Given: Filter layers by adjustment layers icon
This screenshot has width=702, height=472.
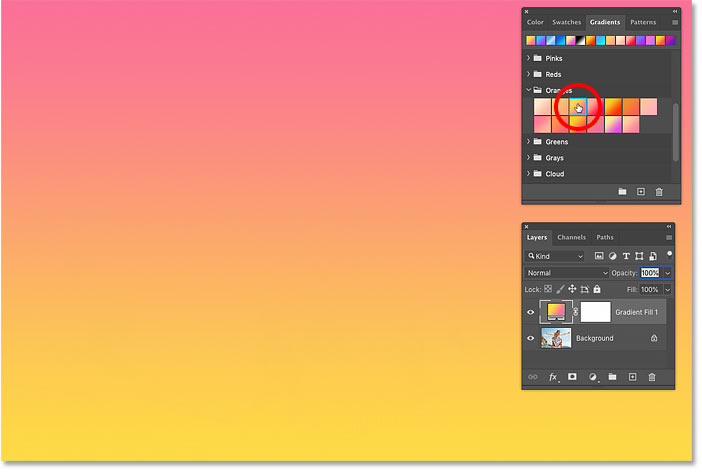Looking at the screenshot, I should pyautogui.click(x=612, y=256).
